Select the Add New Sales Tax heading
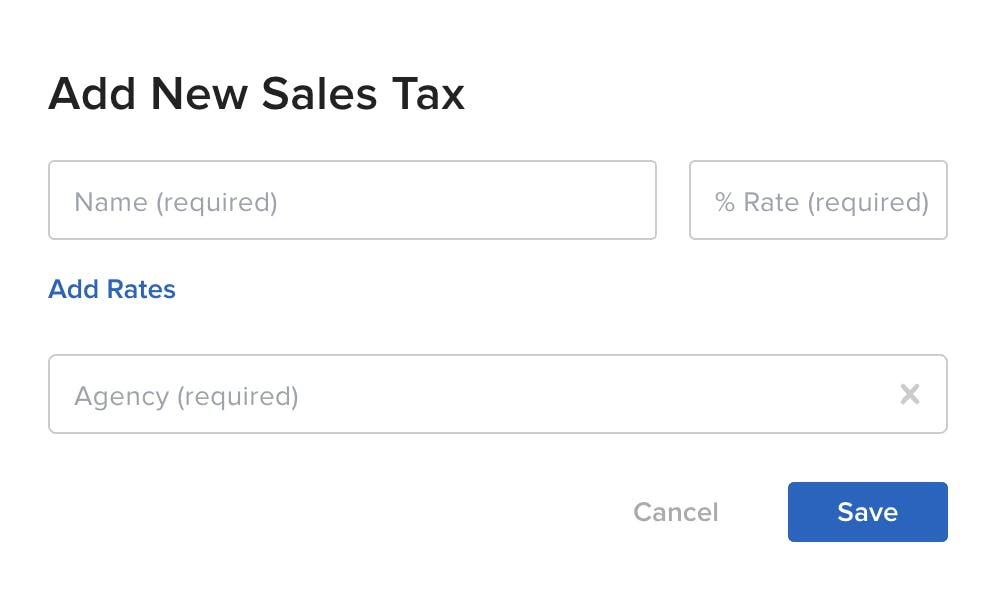Viewport: 990px width, 594px height. pyautogui.click(x=256, y=93)
